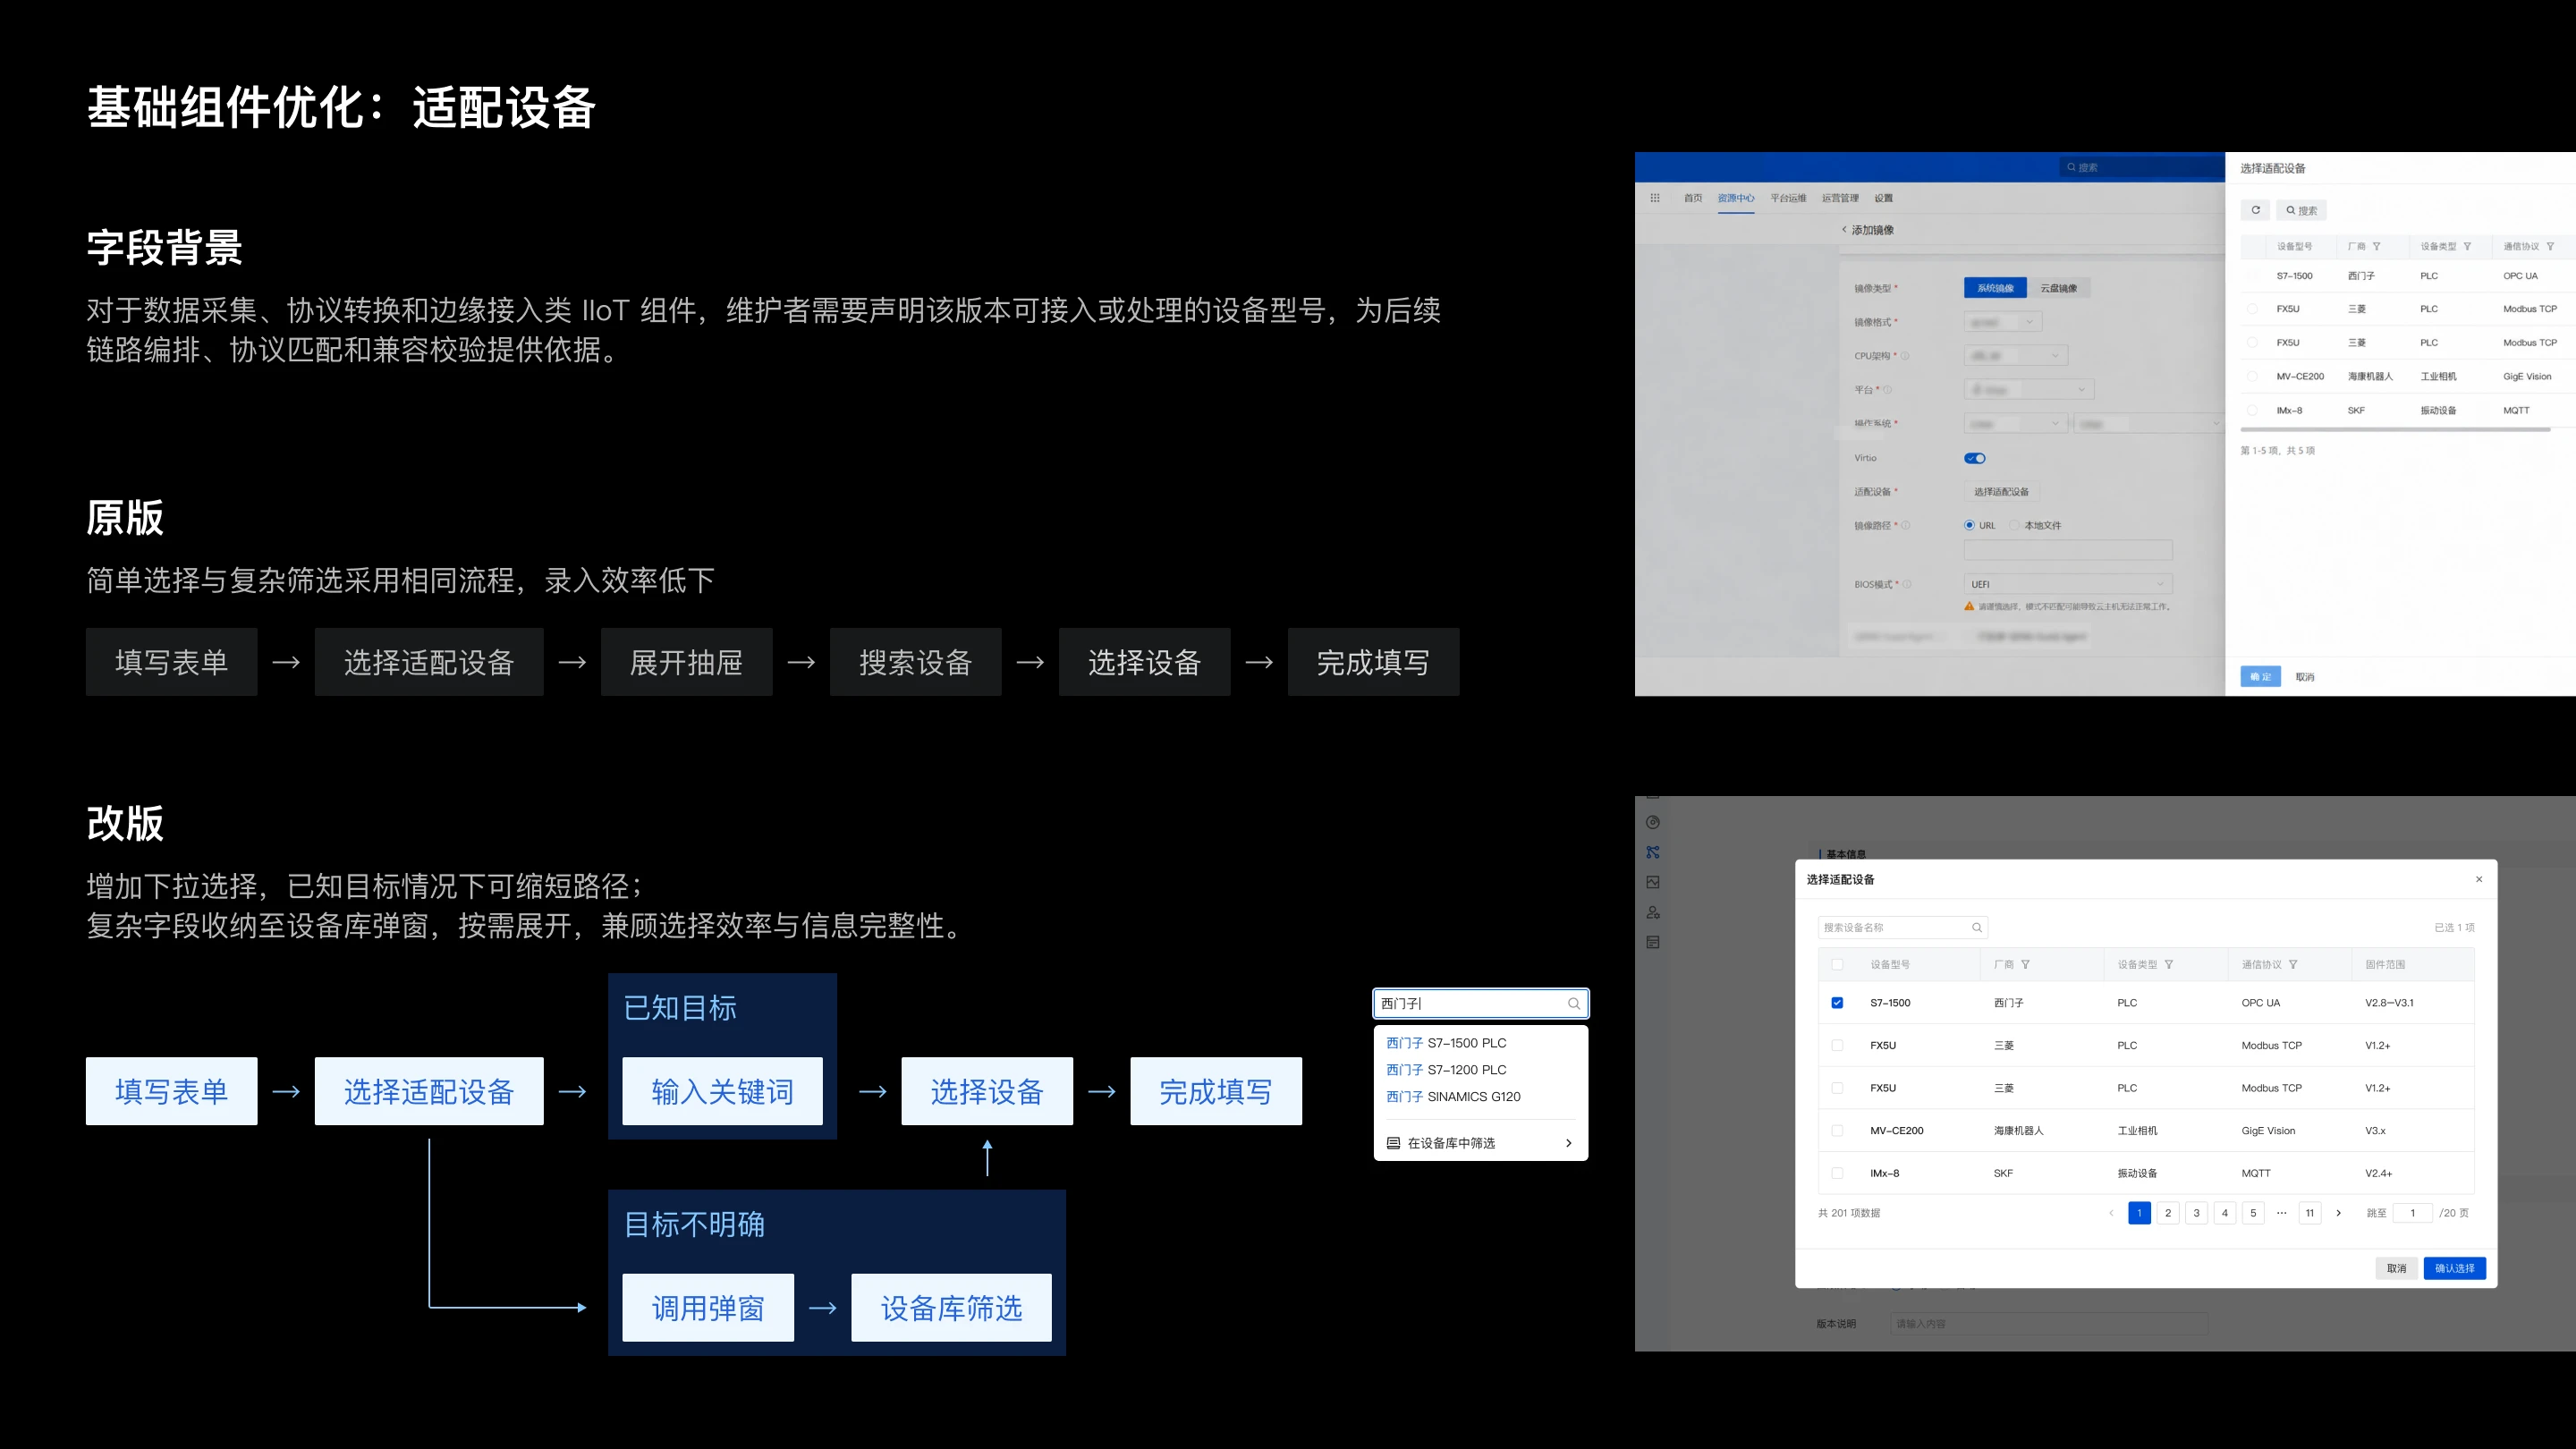Select the MV-CE200 radio in the side drawer
This screenshot has width=2576, height=1449.
(2252, 377)
